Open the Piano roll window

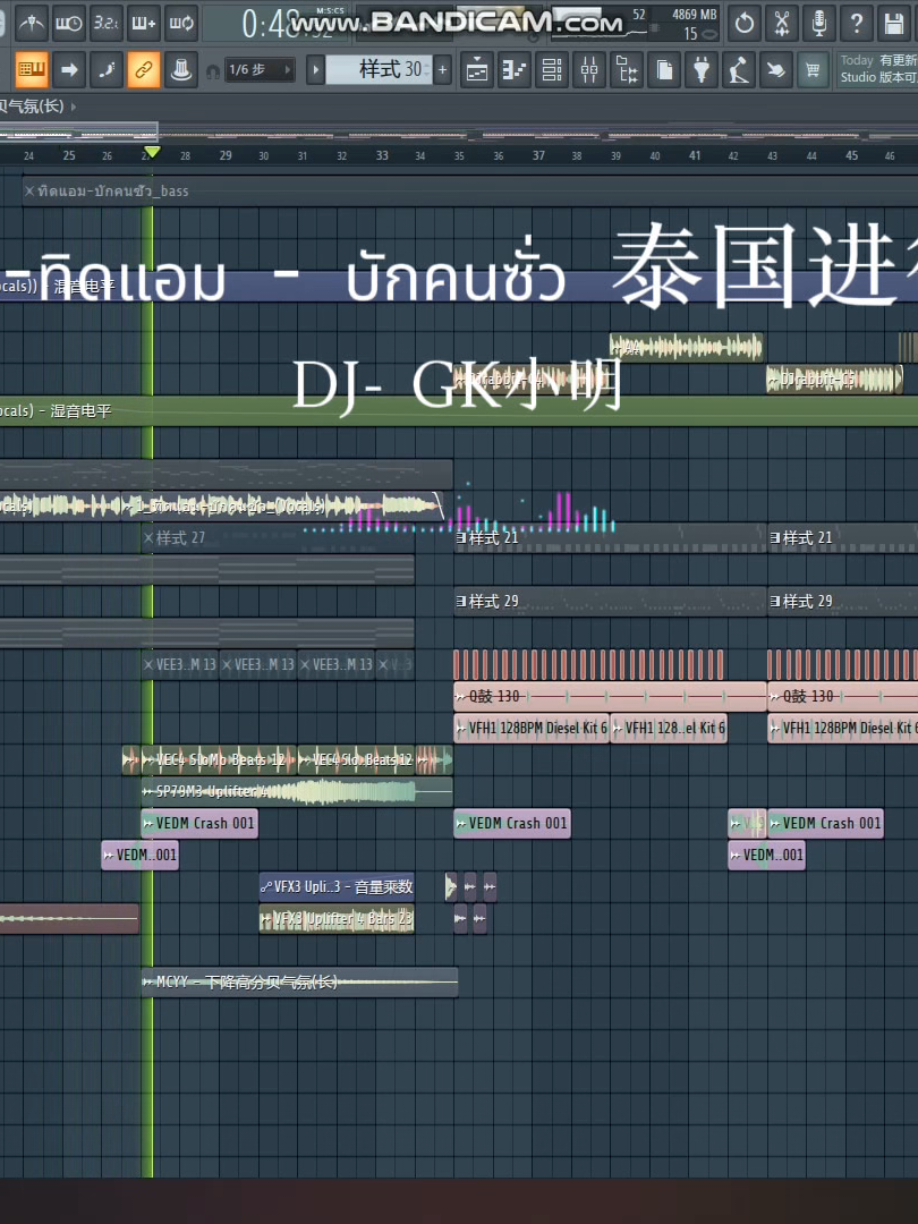(514, 70)
